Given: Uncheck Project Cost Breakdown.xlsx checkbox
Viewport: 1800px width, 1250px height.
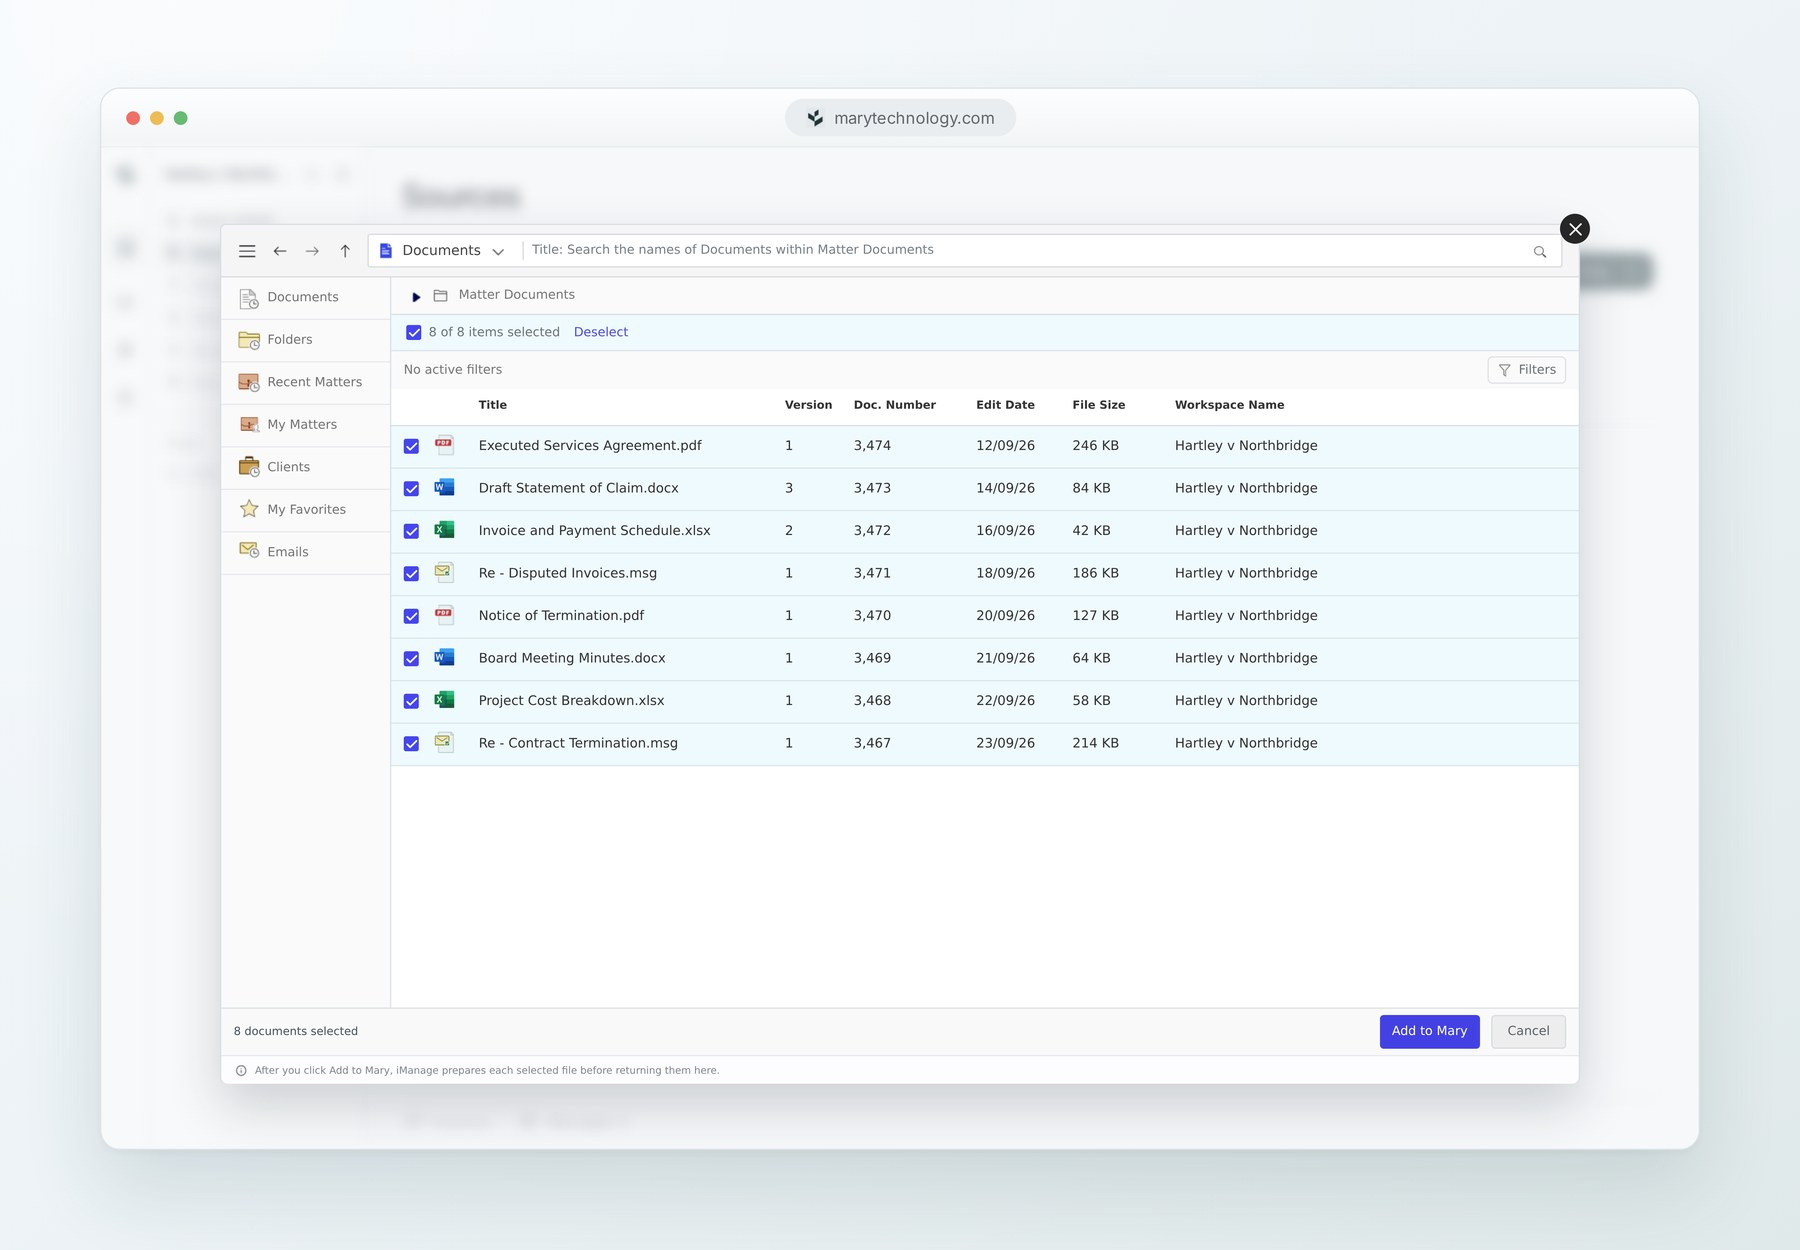Looking at the screenshot, I should pyautogui.click(x=411, y=701).
